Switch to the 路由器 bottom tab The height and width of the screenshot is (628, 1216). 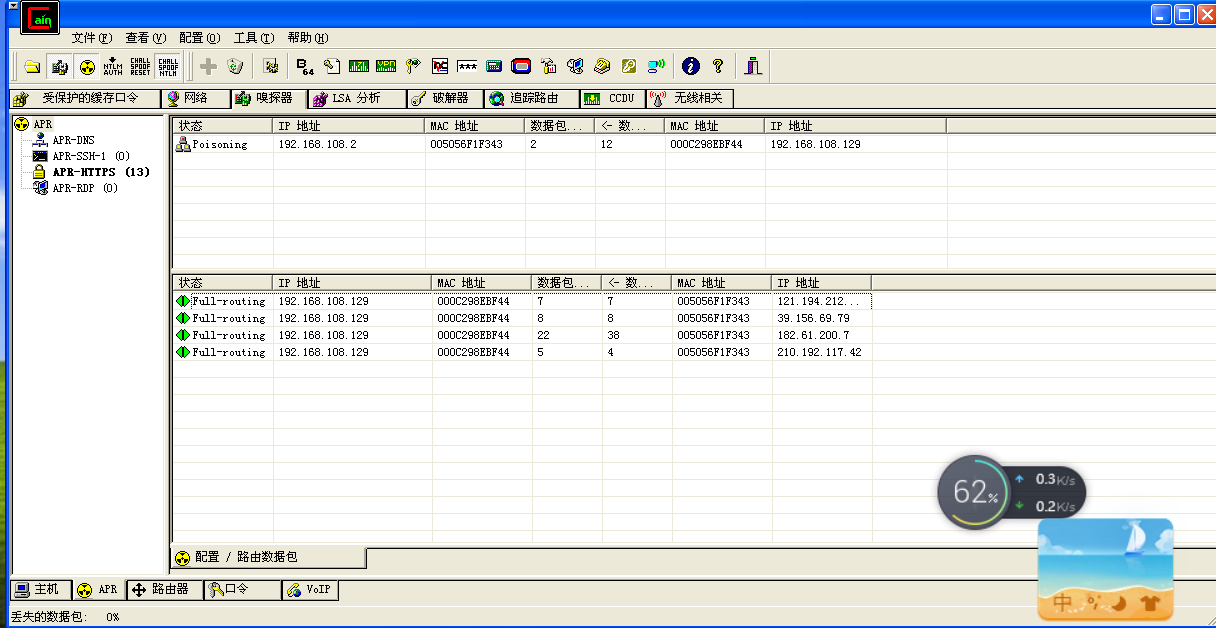point(164,590)
